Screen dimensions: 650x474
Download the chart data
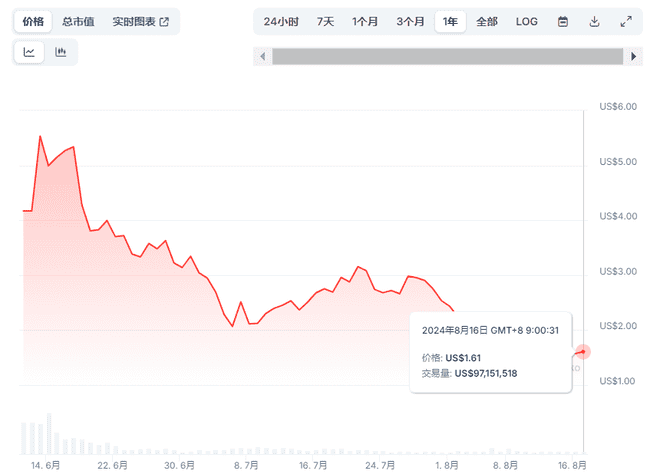(594, 21)
